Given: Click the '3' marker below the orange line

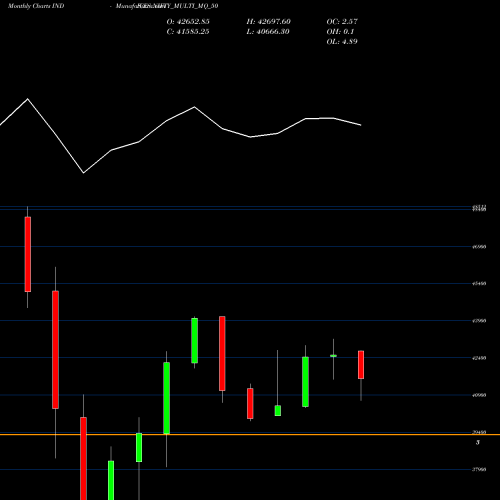Looking at the screenshot, I should click(x=478, y=443).
